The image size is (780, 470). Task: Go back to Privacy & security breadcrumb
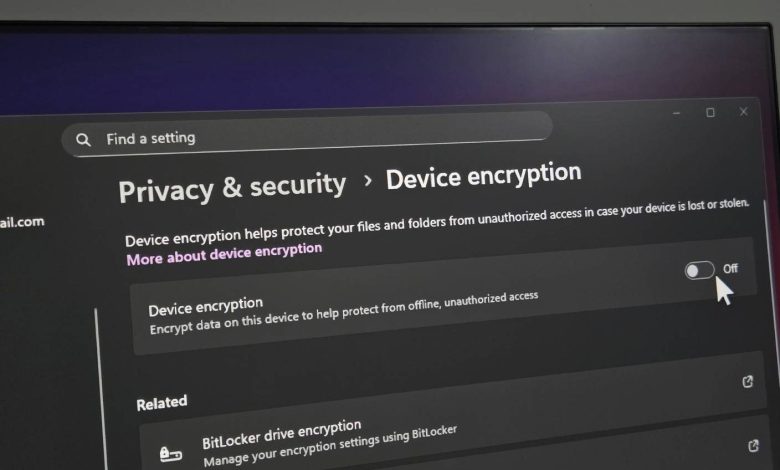(232, 188)
